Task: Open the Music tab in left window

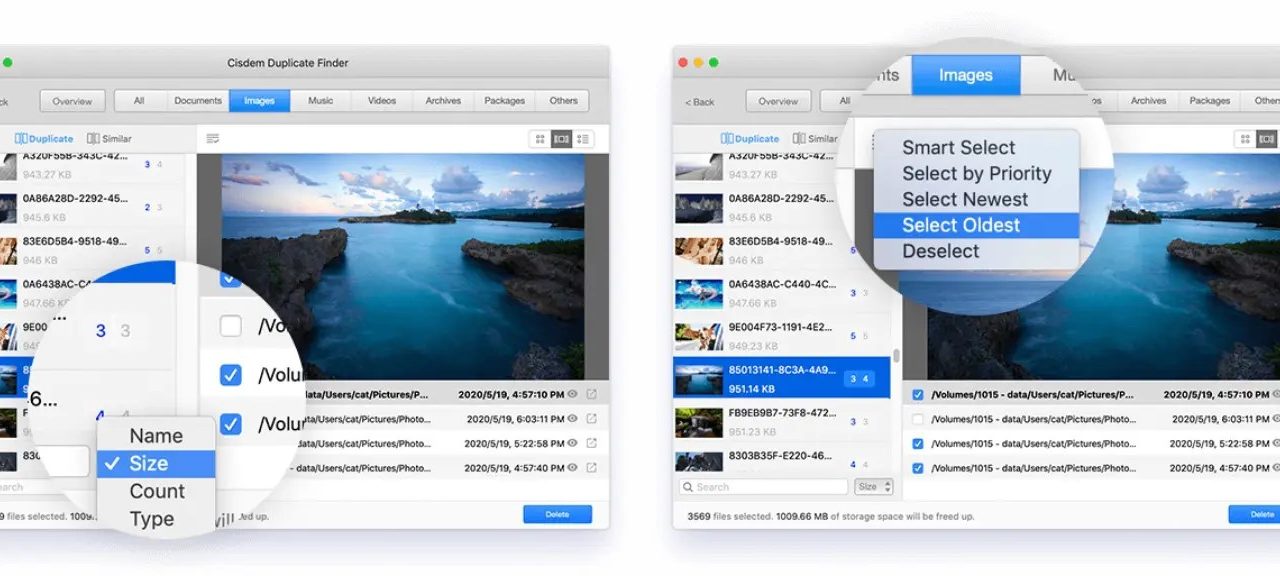Action: click(x=320, y=101)
